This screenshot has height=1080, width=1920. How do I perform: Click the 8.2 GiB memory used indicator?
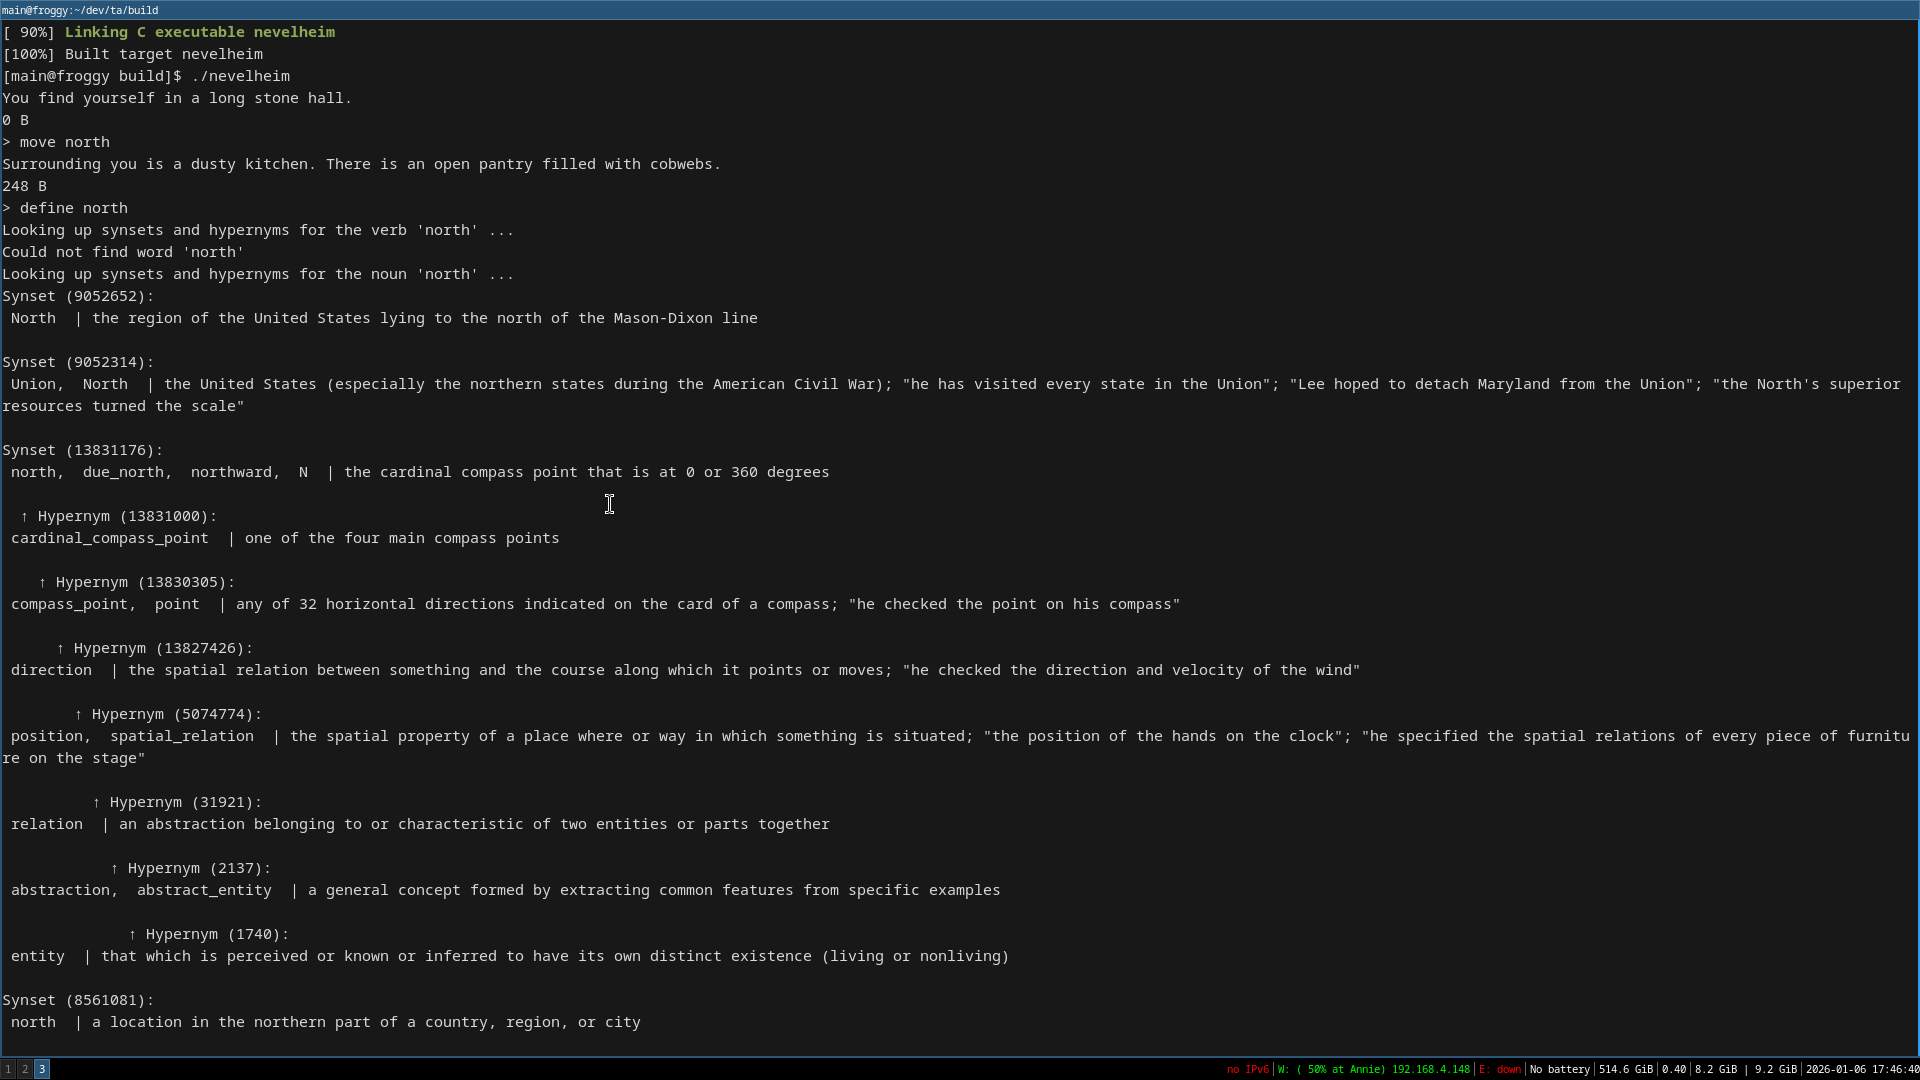[1715, 1069]
